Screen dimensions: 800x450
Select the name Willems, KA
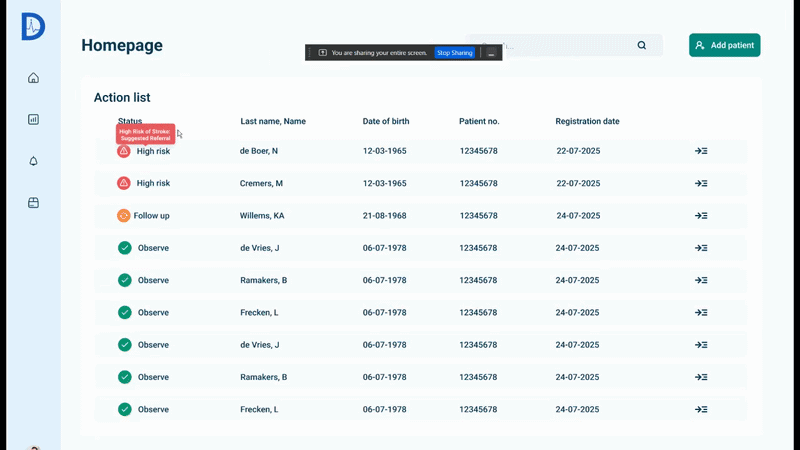(262, 216)
